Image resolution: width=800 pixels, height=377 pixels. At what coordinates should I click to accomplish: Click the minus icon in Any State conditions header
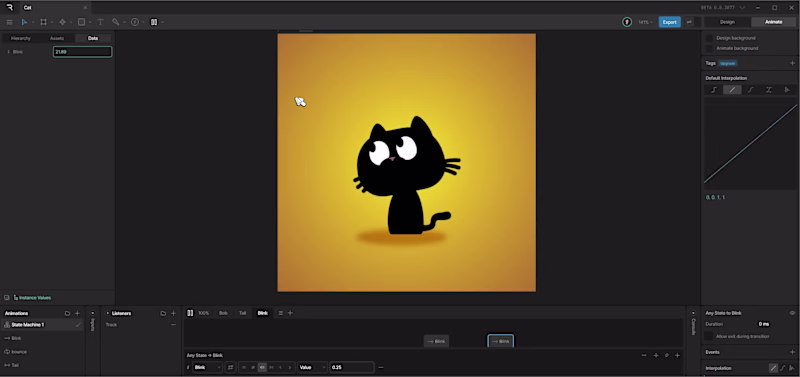tap(644, 355)
